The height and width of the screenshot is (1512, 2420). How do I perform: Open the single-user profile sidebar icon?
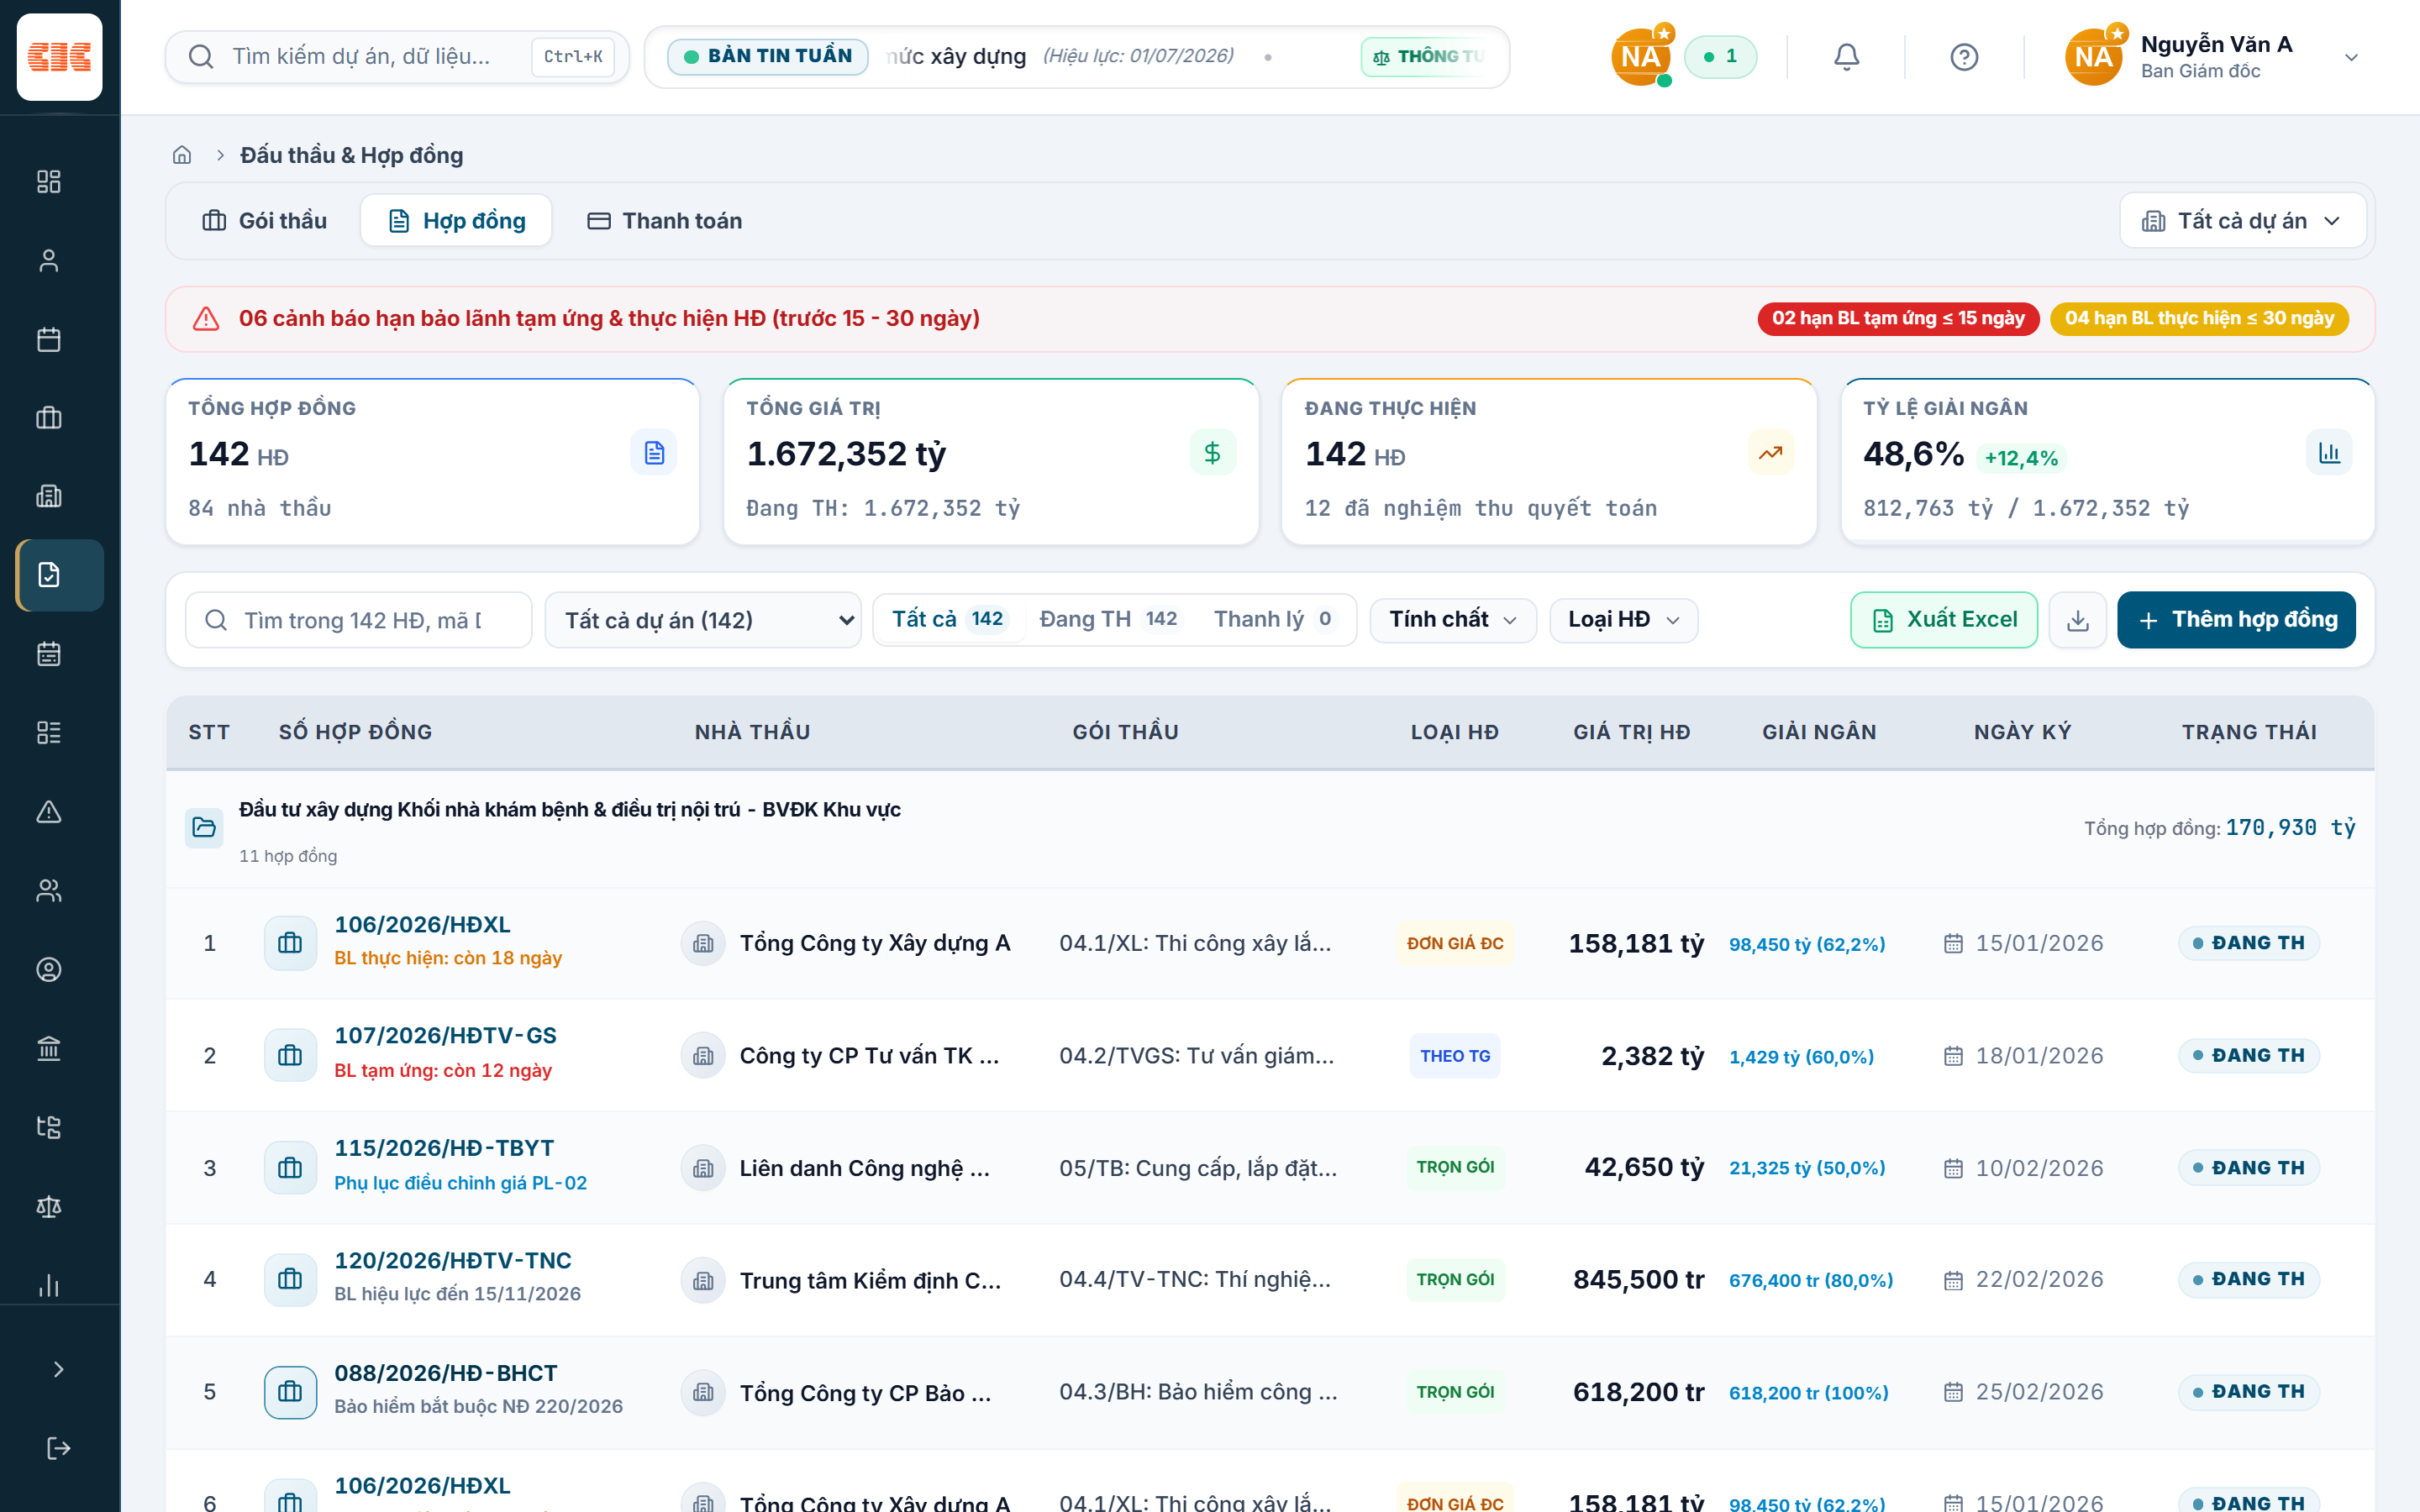click(x=49, y=260)
